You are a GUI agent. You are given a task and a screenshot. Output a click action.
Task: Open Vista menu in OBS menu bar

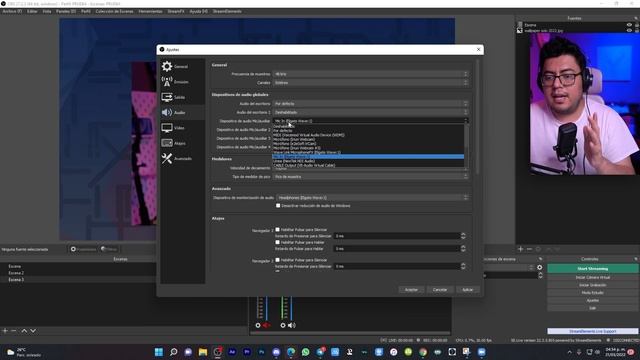click(x=47, y=11)
